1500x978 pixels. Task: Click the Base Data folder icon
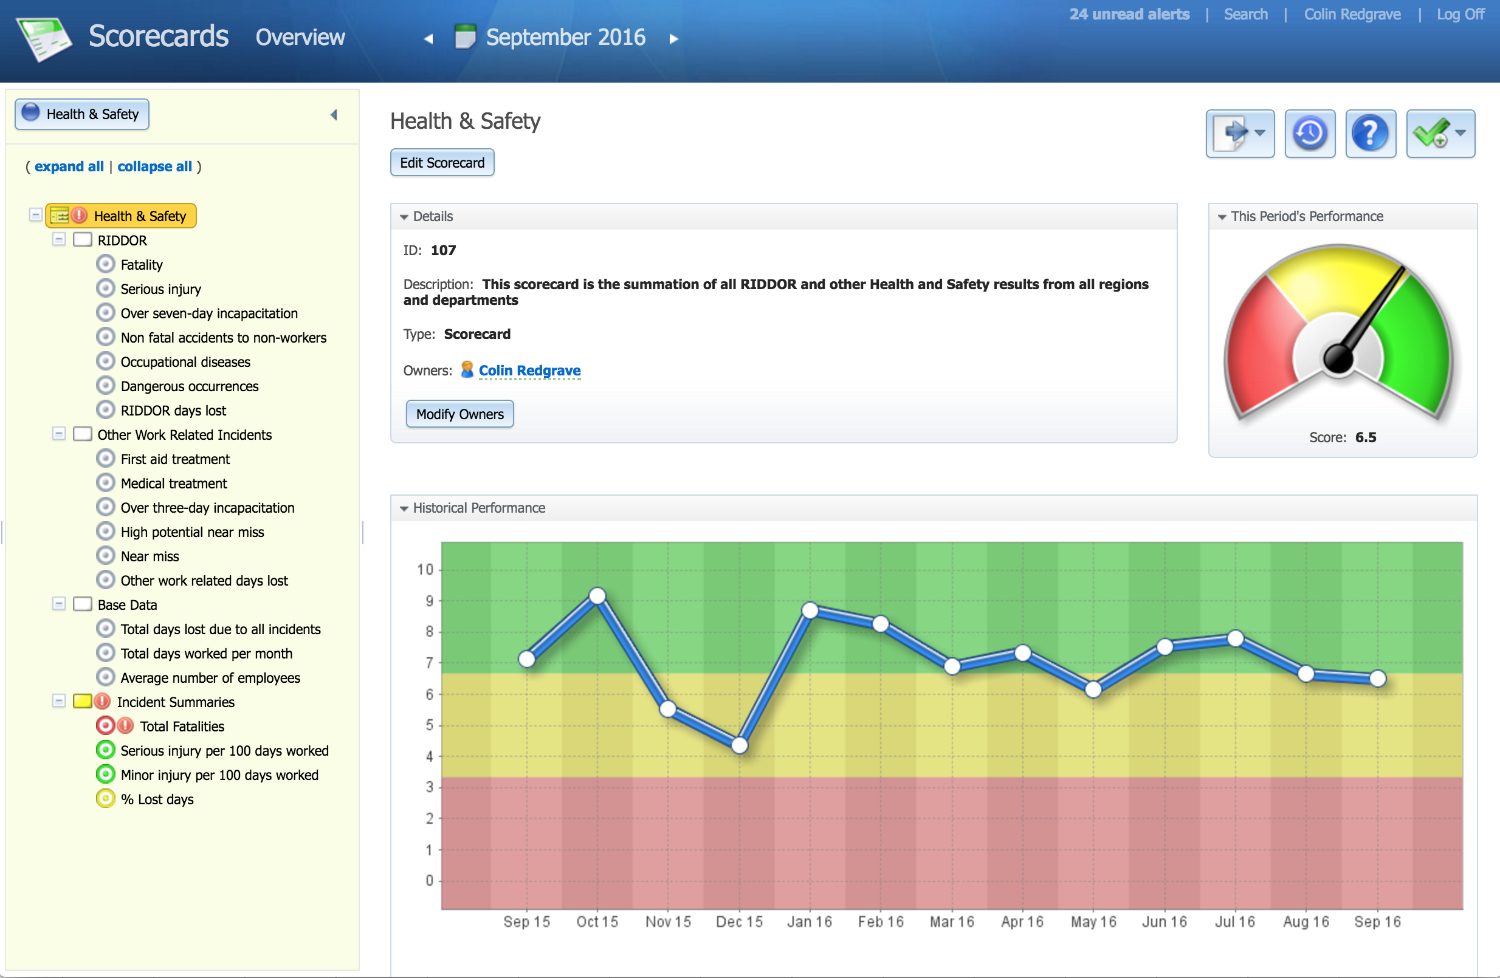pos(83,604)
